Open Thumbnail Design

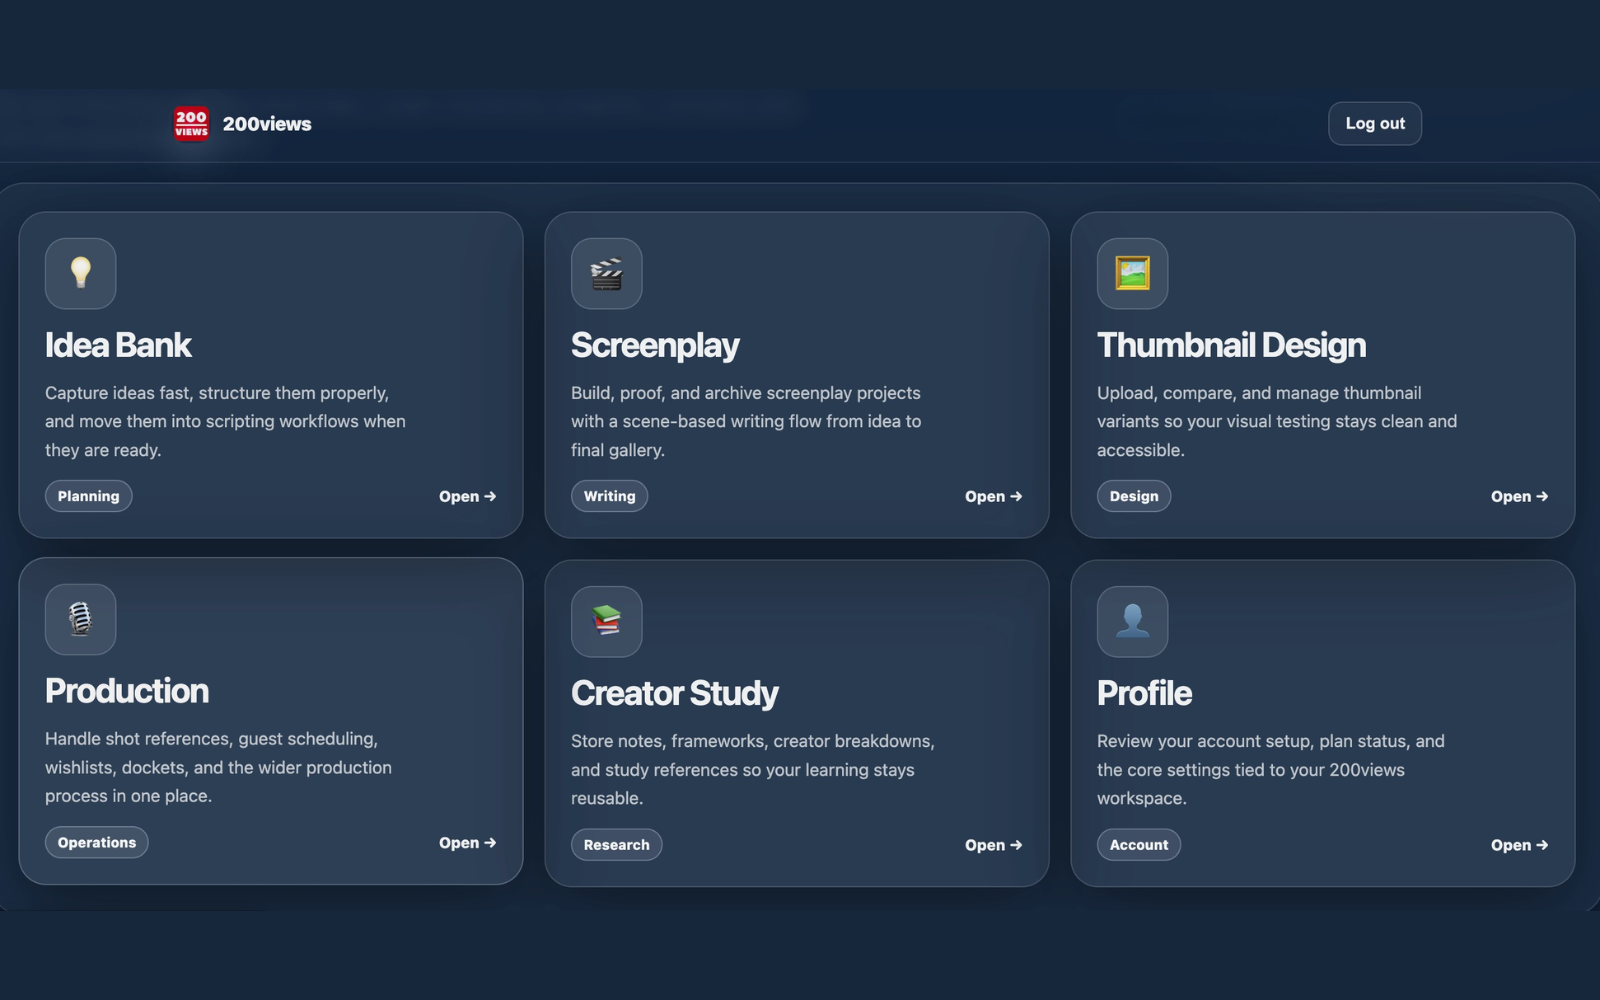tap(1519, 496)
